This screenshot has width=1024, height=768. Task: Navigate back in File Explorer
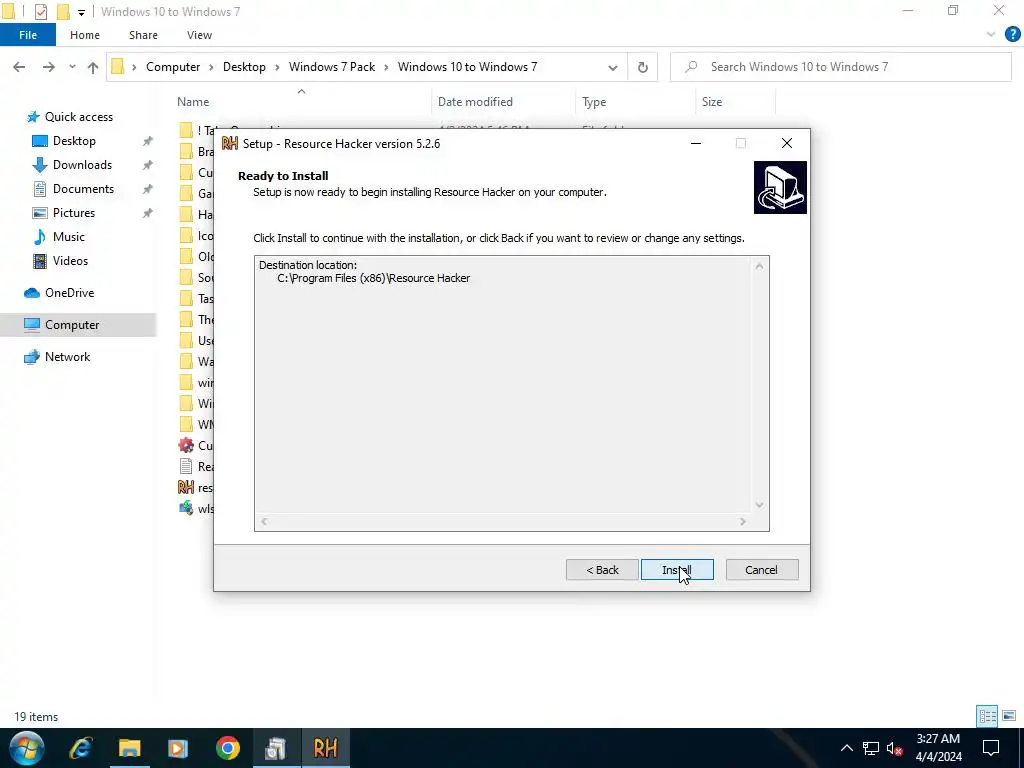[x=19, y=67]
